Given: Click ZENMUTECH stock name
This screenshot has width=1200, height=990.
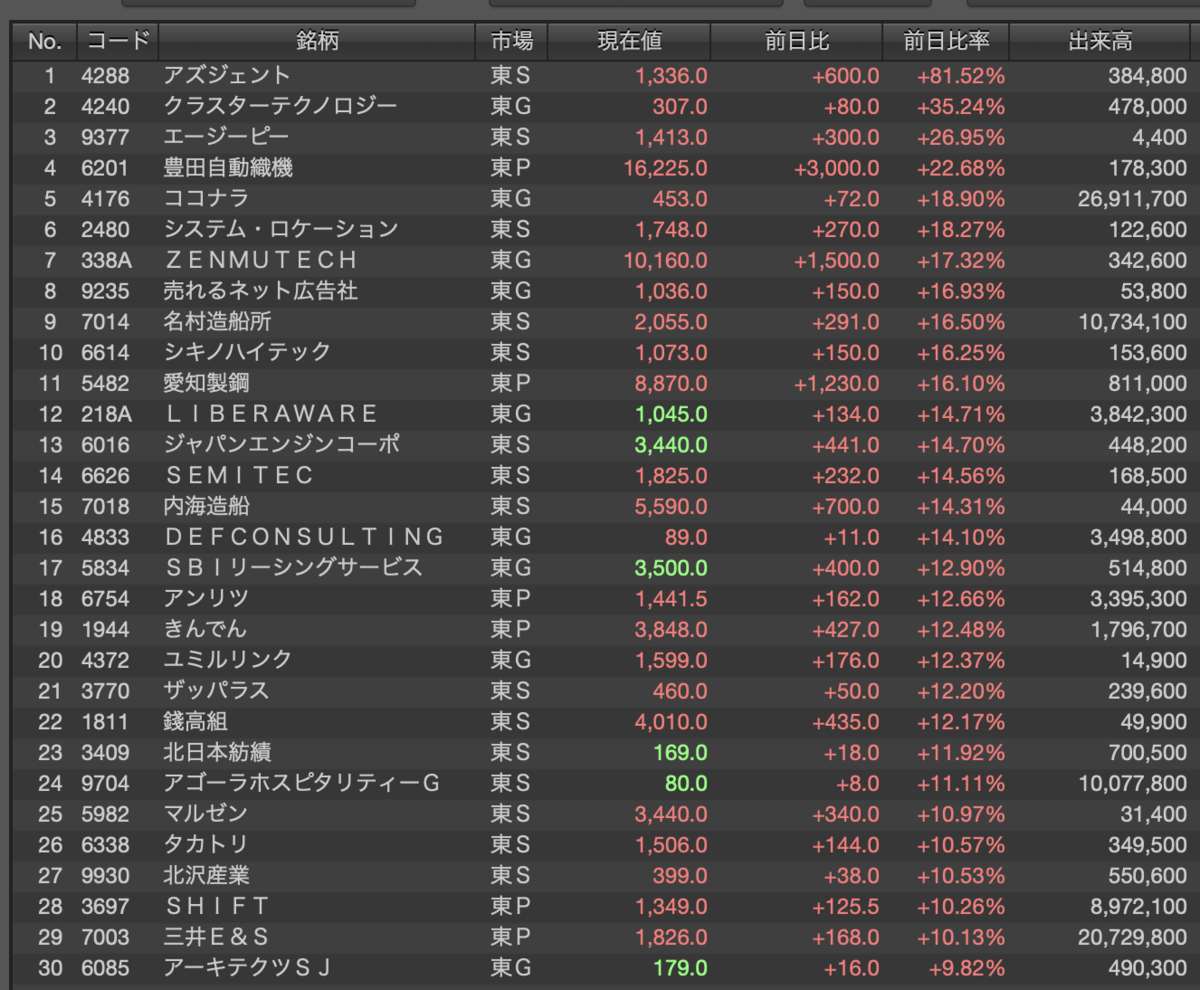Looking at the screenshot, I should point(261,260).
